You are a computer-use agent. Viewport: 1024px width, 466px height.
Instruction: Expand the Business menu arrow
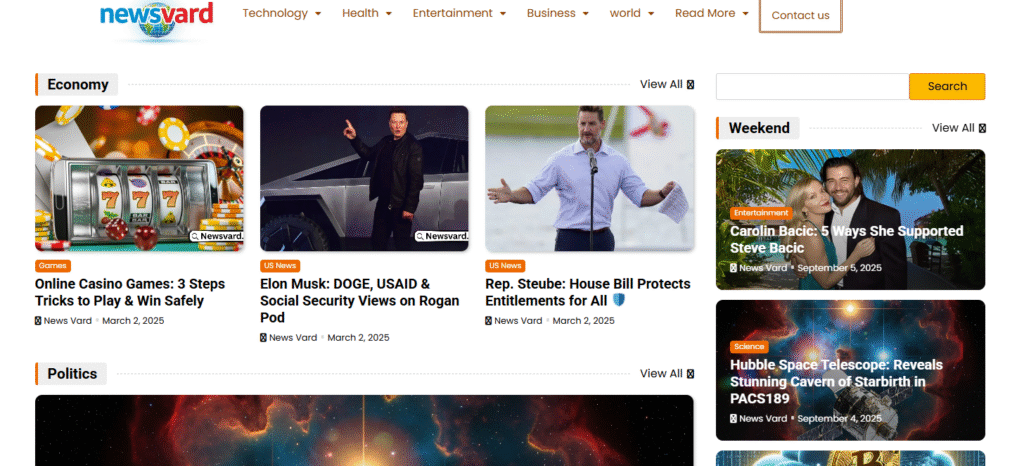click(586, 14)
